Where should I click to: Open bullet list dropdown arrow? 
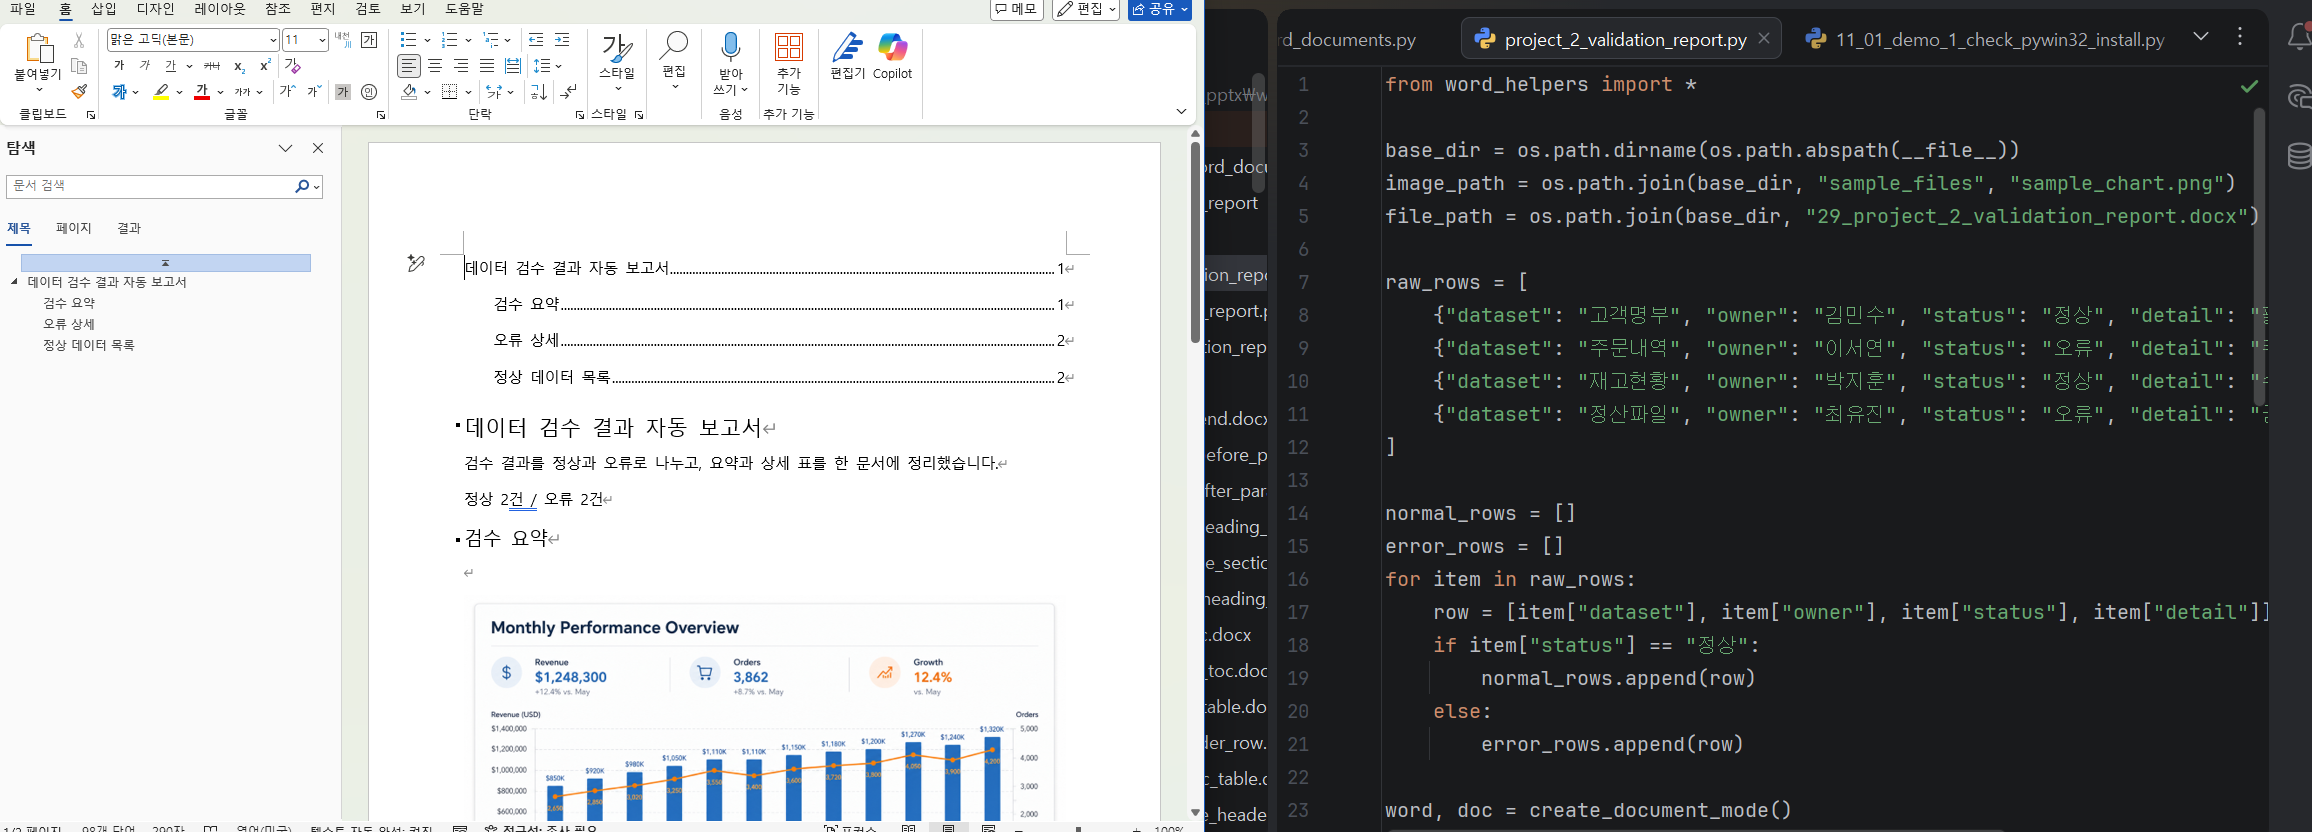(x=427, y=40)
